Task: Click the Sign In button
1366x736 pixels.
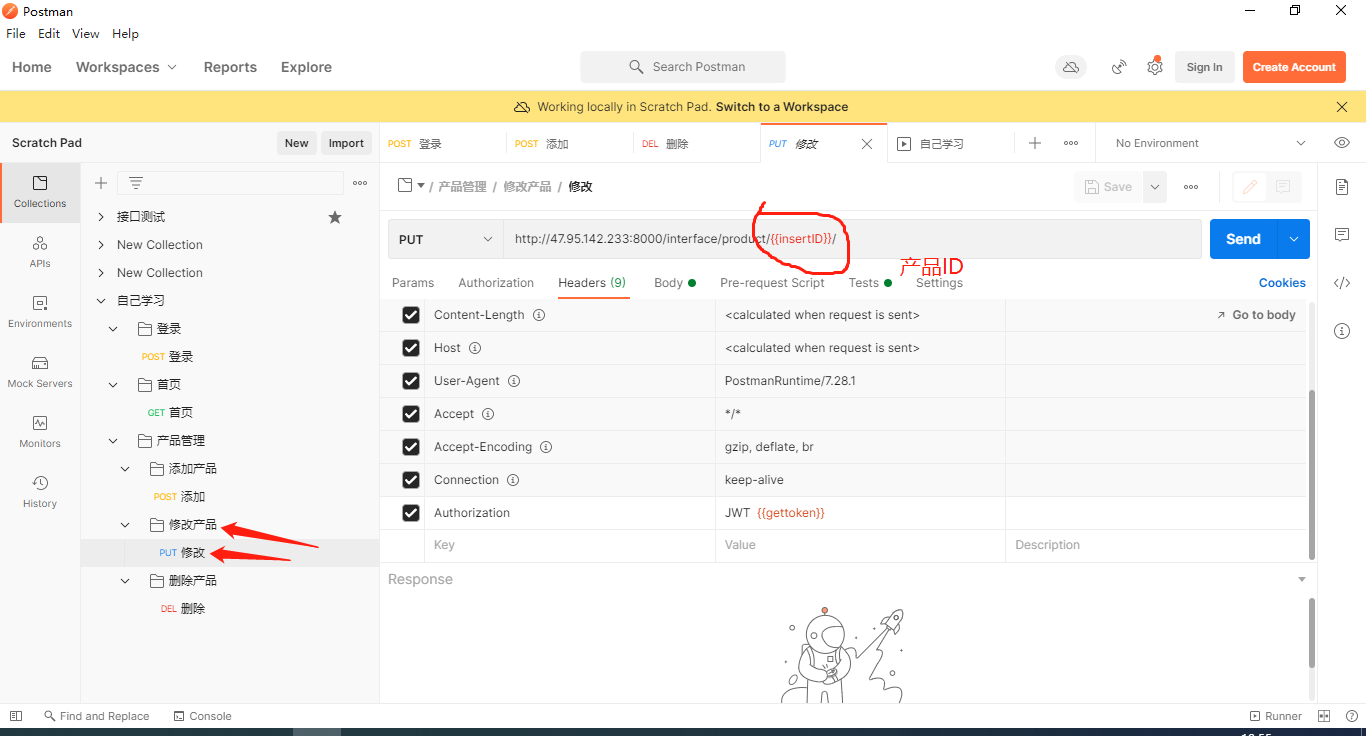Action: (x=1204, y=67)
